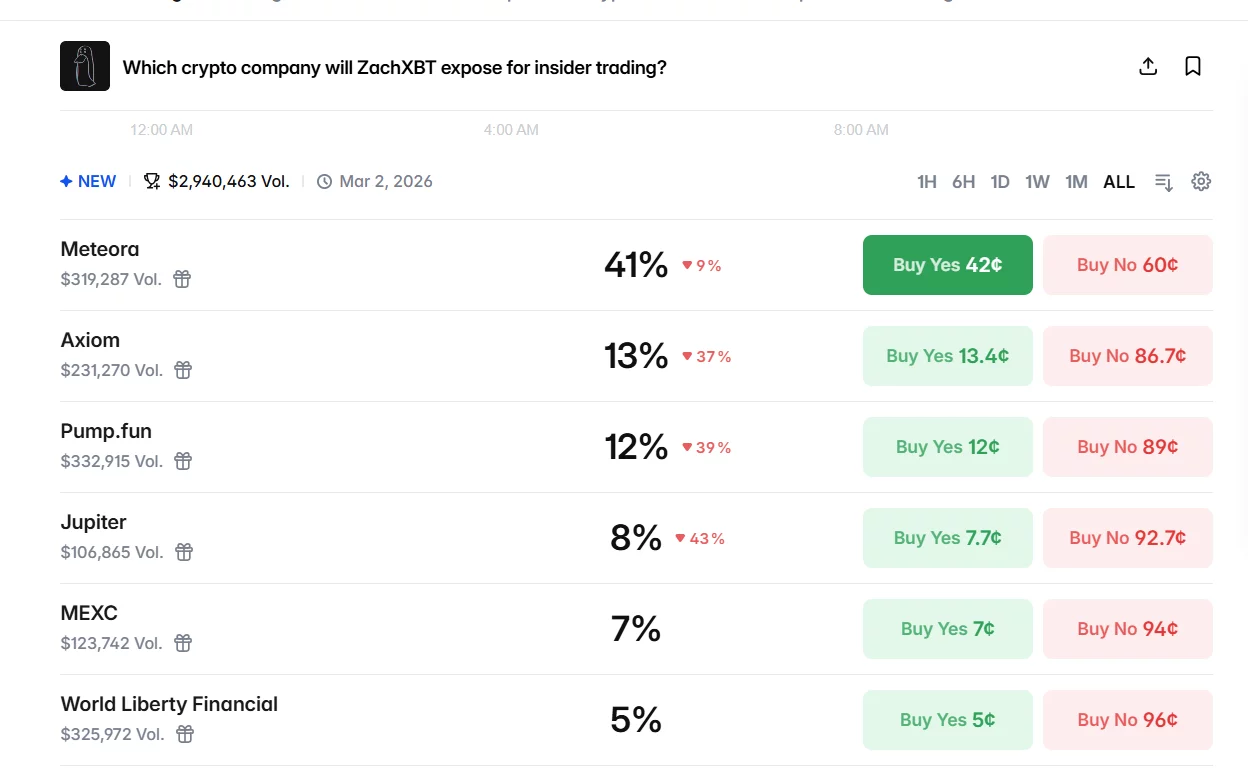The width and height of the screenshot is (1248, 773).
Task: Click the Axiom outcome label
Action: pos(90,340)
